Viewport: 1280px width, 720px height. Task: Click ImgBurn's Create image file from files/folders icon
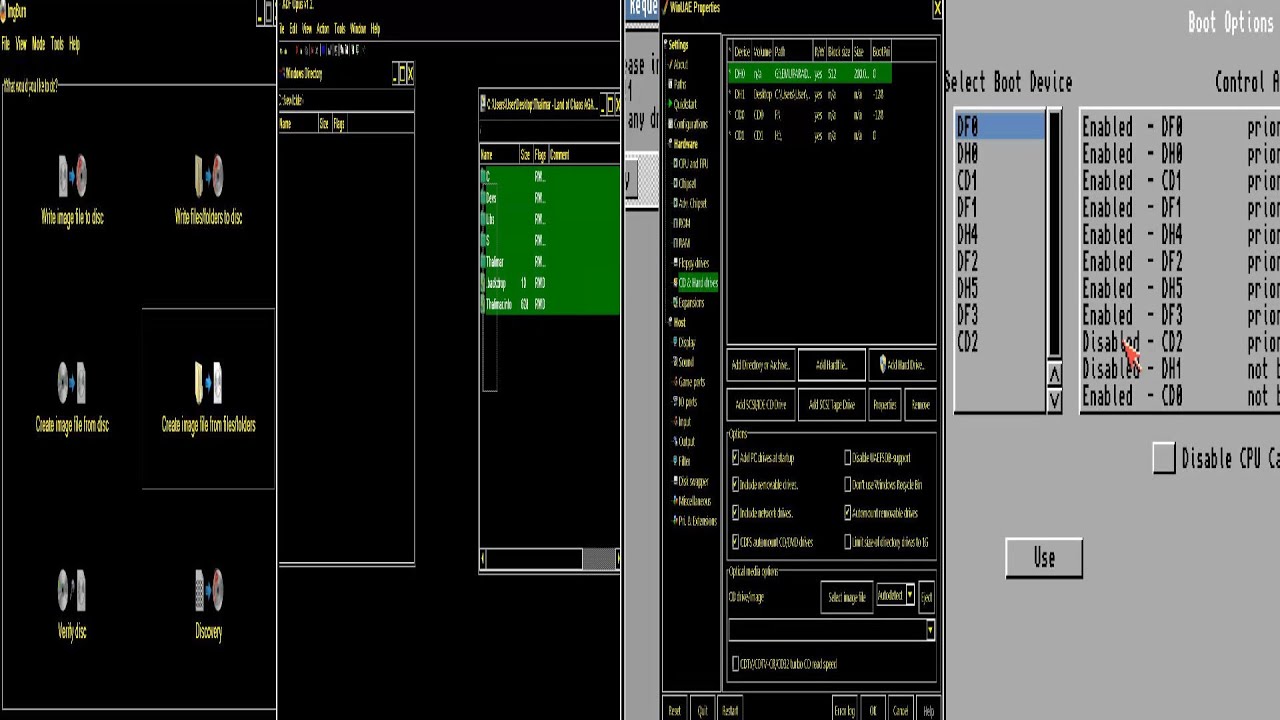pos(208,383)
